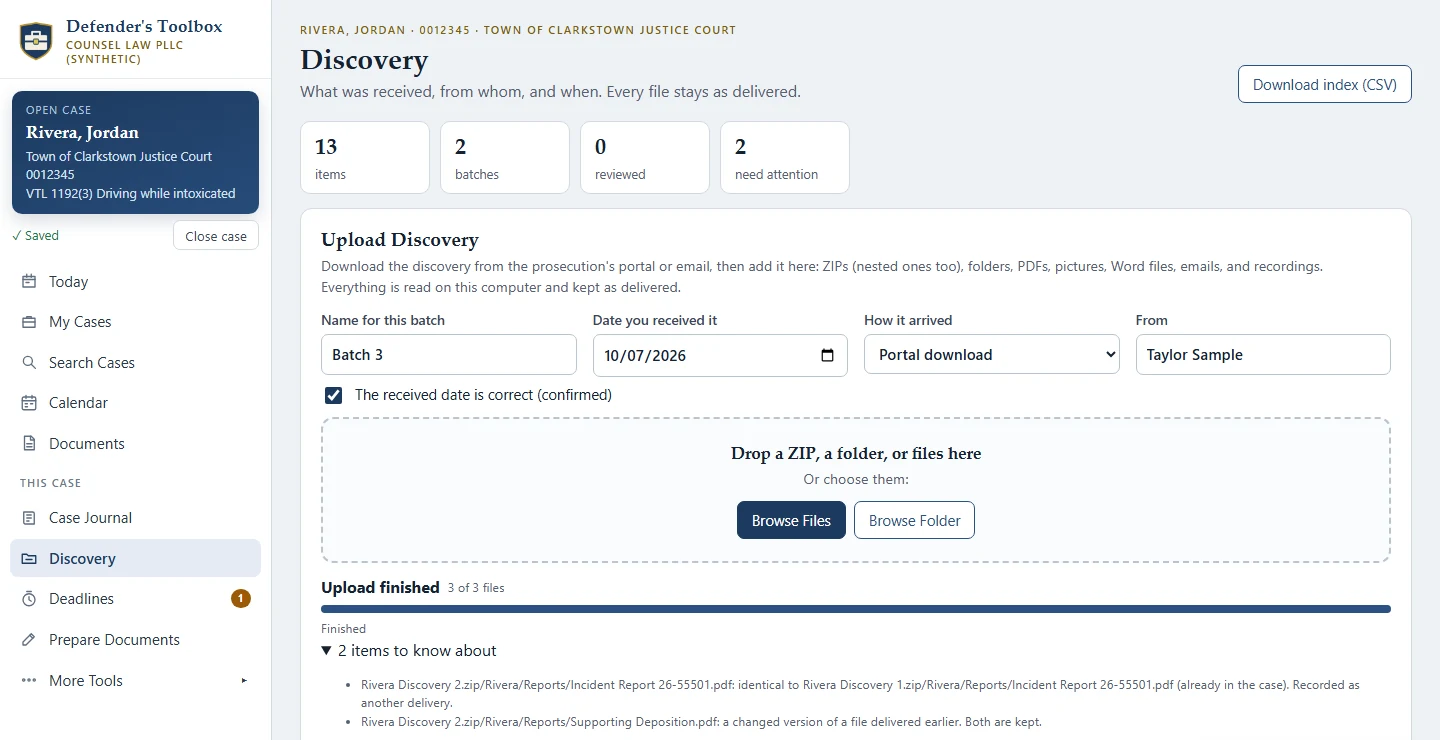Image resolution: width=1440 pixels, height=740 pixels.
Task: Edit the 'Name for this batch' field
Action: click(x=449, y=355)
